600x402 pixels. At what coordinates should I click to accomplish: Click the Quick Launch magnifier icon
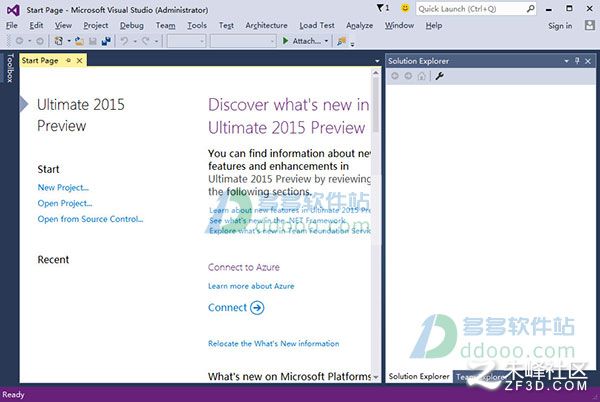[x=530, y=8]
